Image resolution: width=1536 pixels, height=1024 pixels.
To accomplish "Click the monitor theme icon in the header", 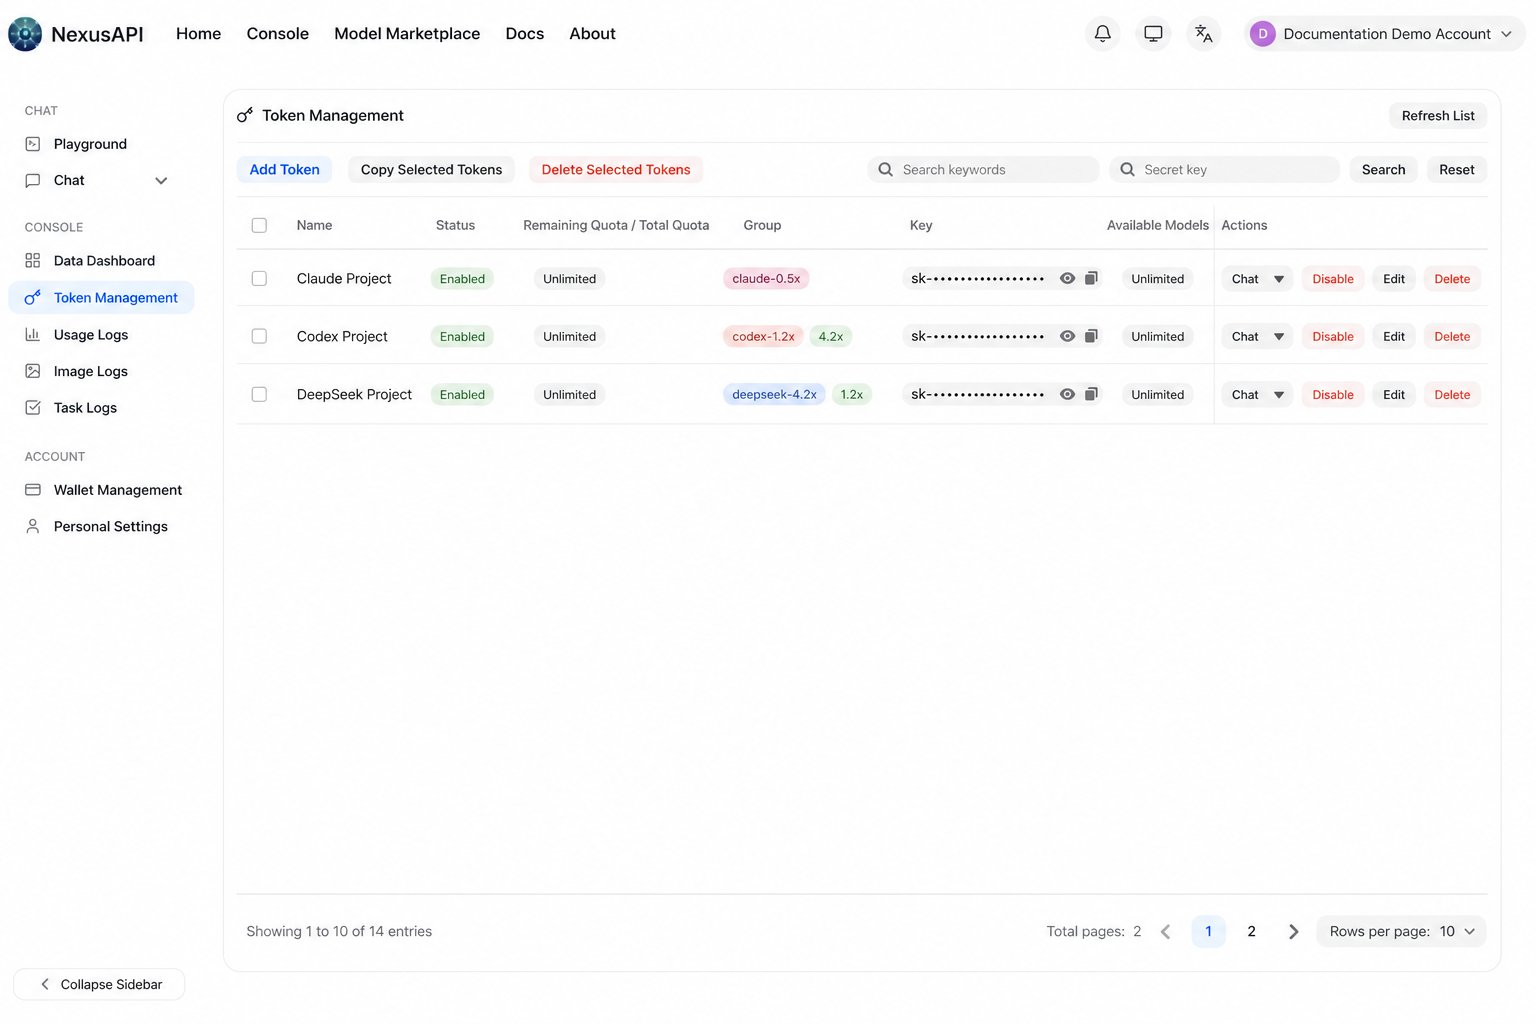I will (x=1153, y=34).
